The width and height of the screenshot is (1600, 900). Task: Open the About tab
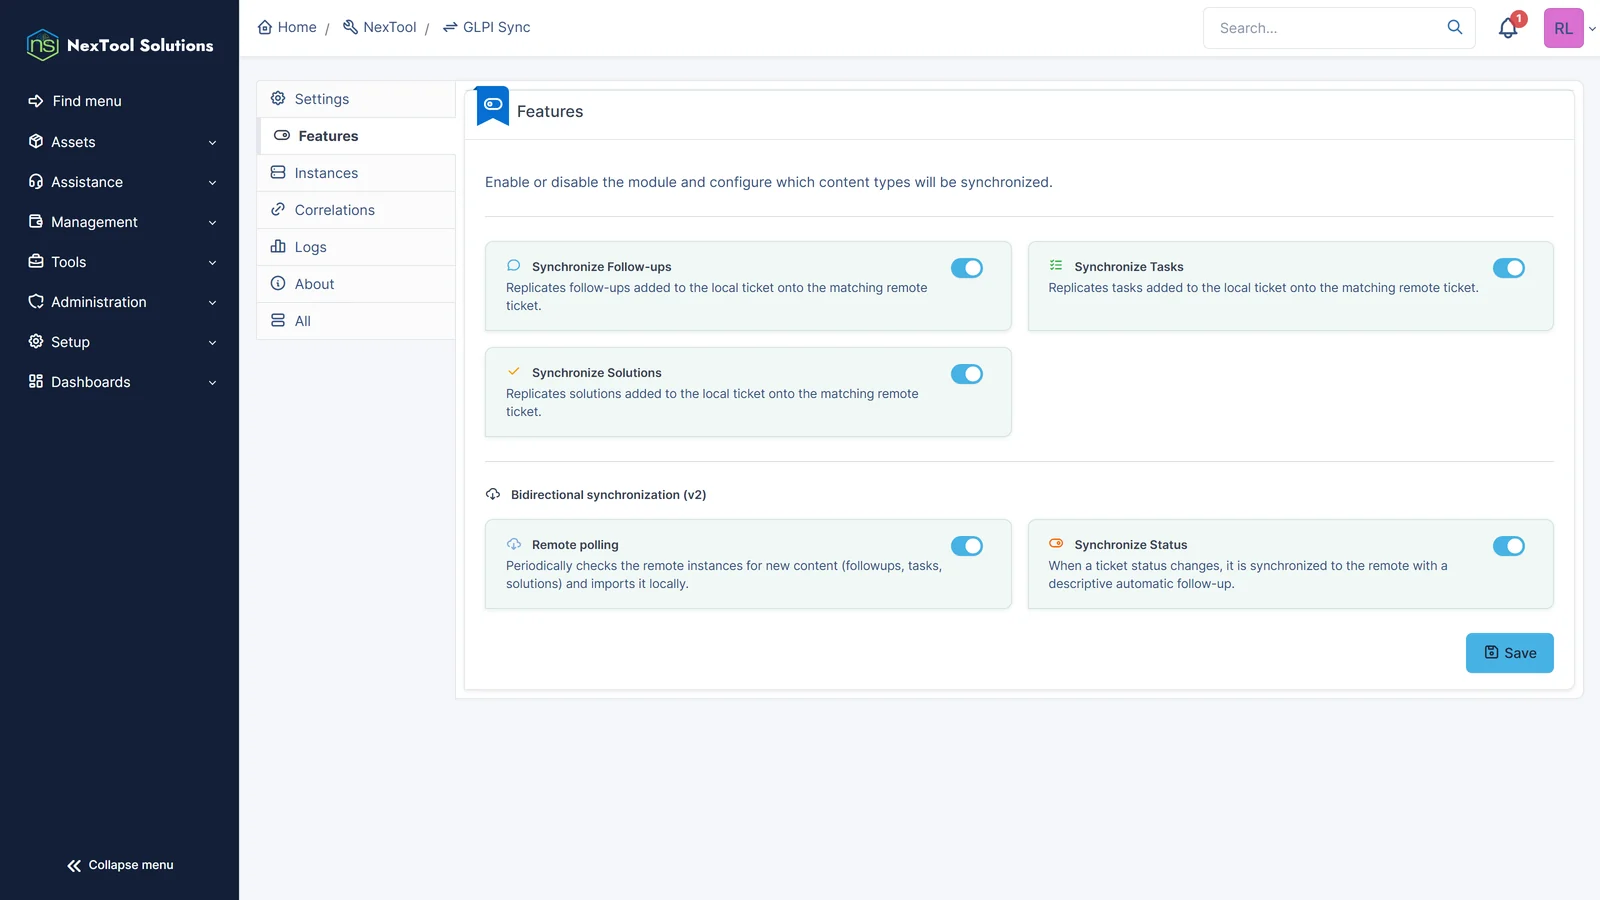(x=356, y=284)
